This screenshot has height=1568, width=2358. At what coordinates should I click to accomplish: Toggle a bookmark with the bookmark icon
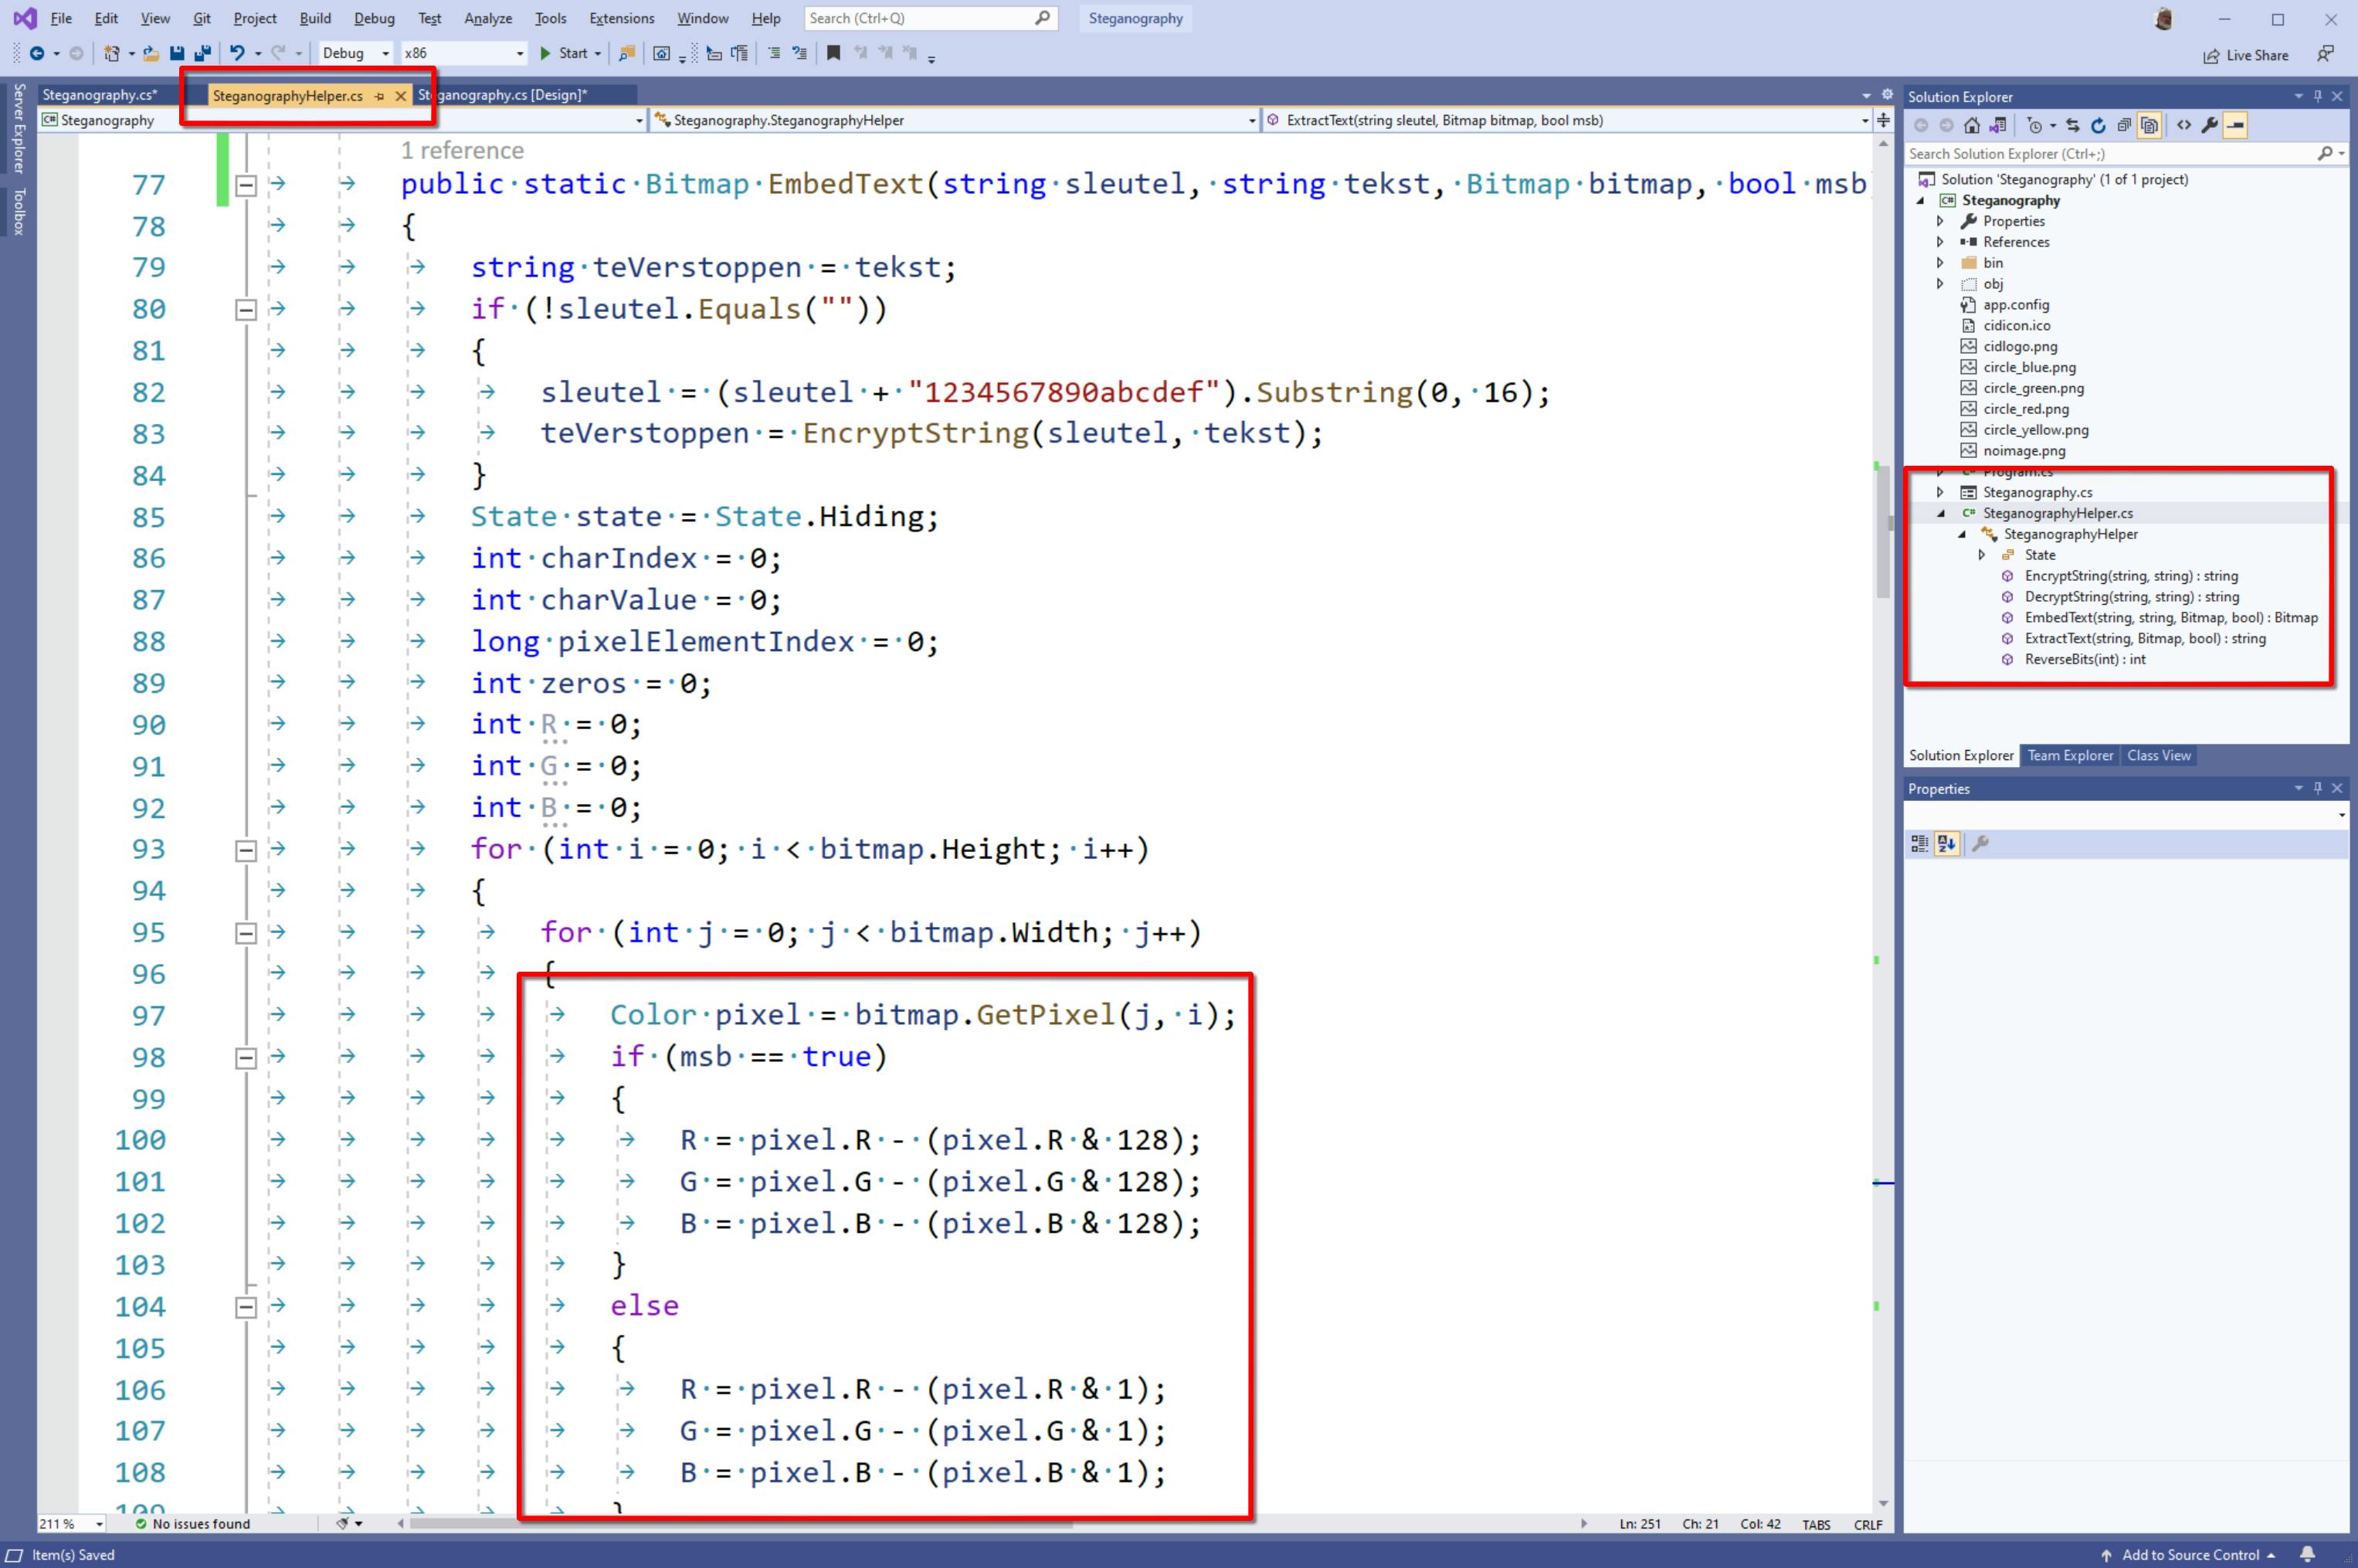click(x=833, y=53)
